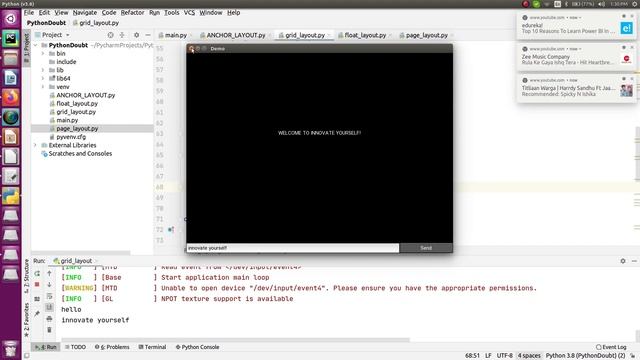
Task: Click the down arrow in Run panel
Action: [49, 284]
